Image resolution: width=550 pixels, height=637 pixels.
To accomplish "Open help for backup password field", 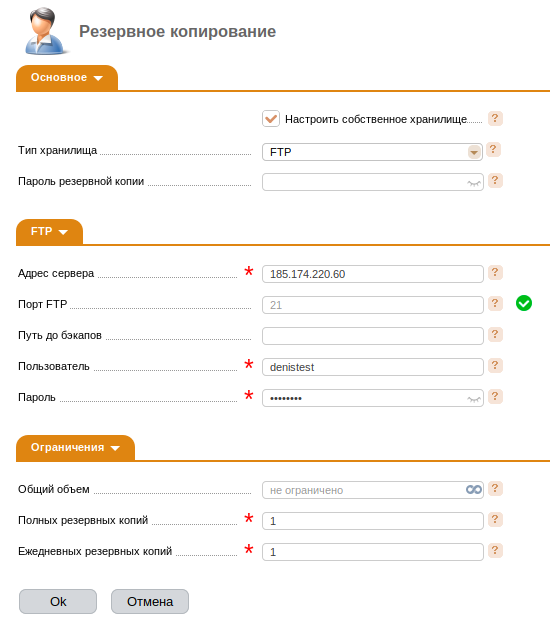I will (x=495, y=181).
